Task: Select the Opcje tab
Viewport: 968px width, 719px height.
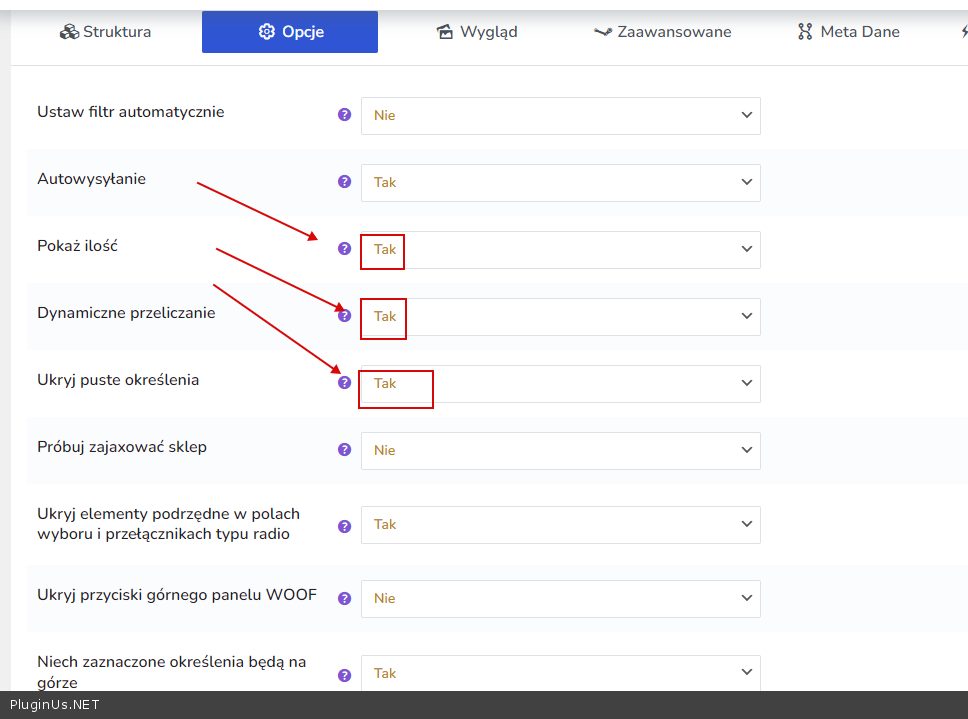Action: point(290,32)
